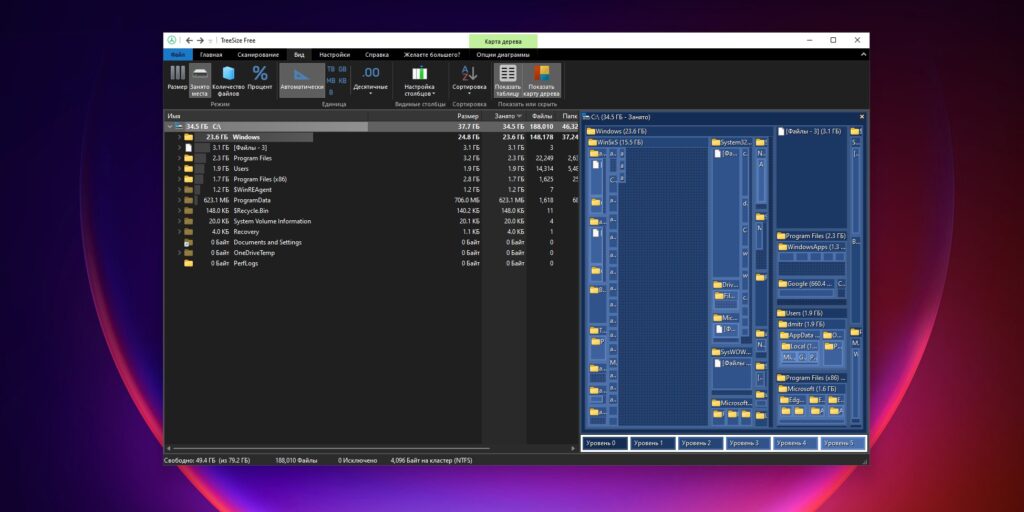Open the Настройки ribbon tab
This screenshot has width=1024, height=512.
tap(334, 55)
